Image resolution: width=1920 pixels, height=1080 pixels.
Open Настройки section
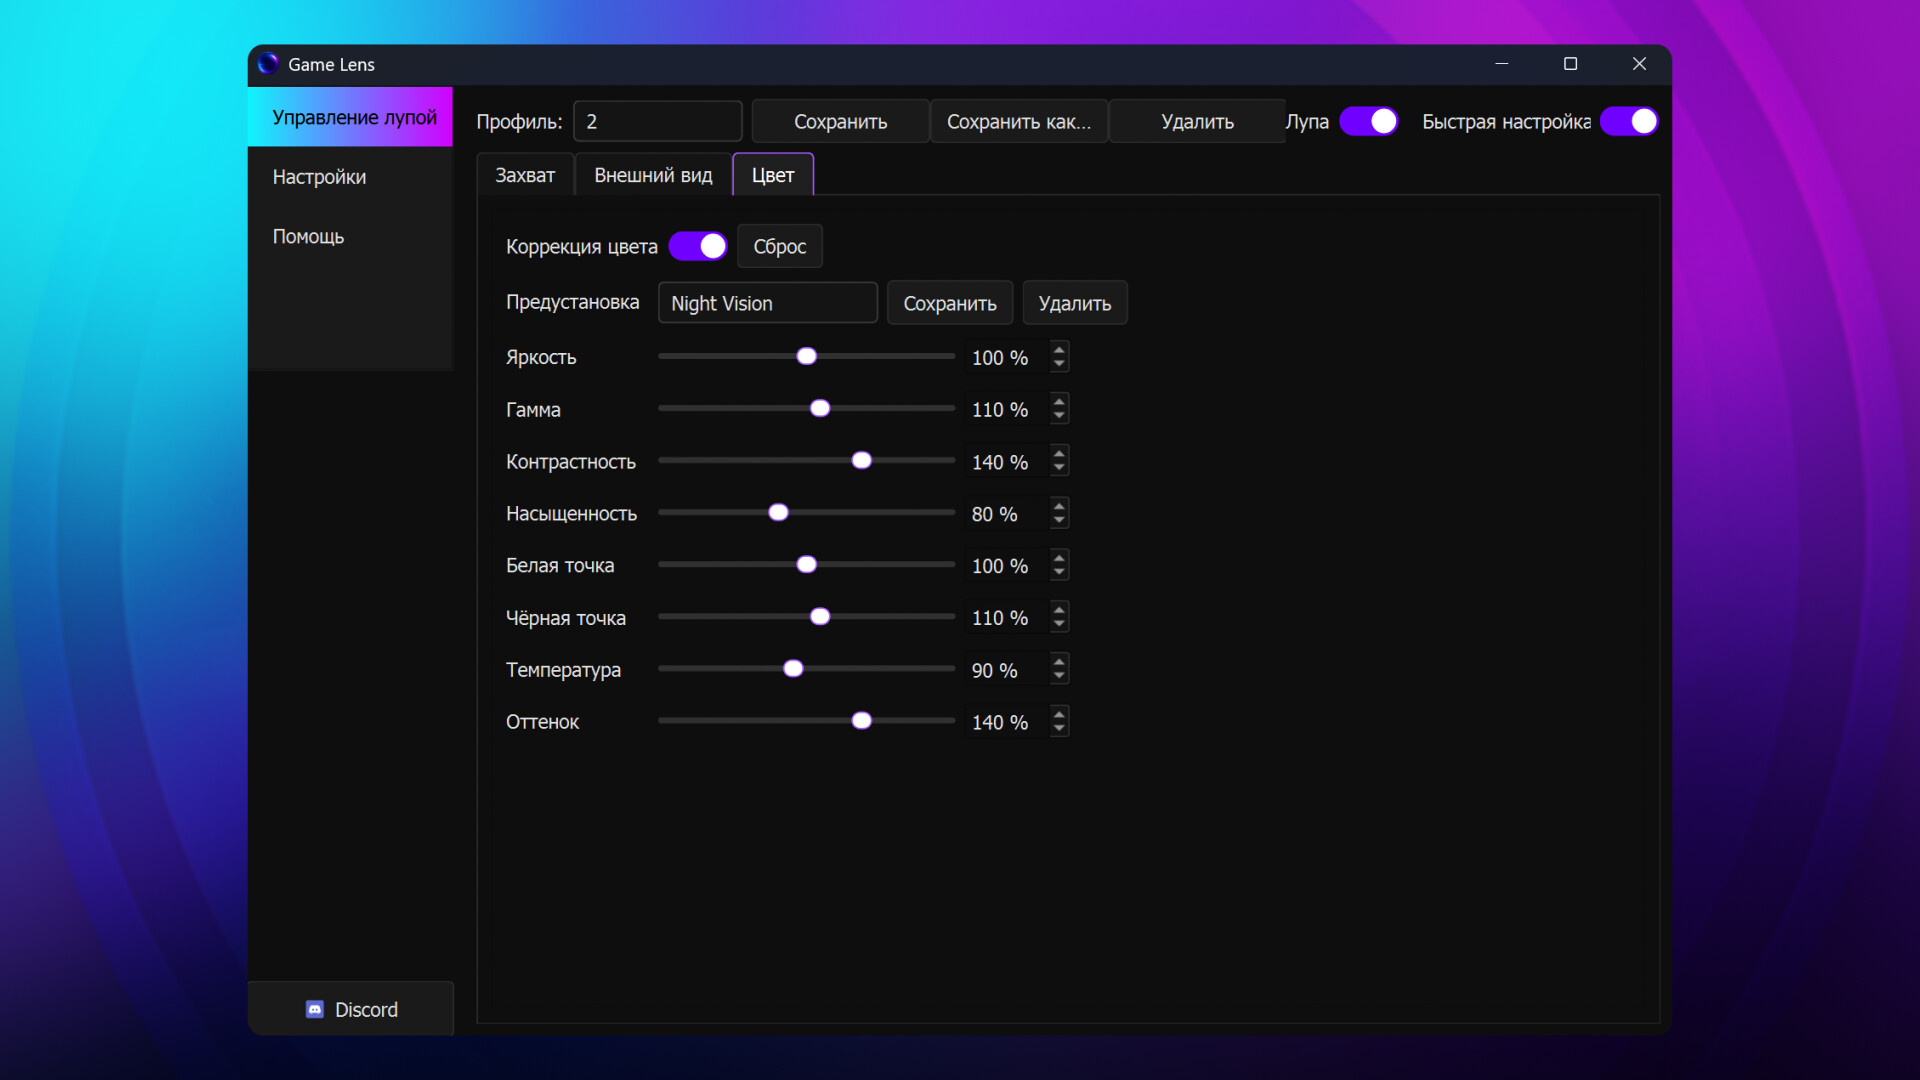319,177
